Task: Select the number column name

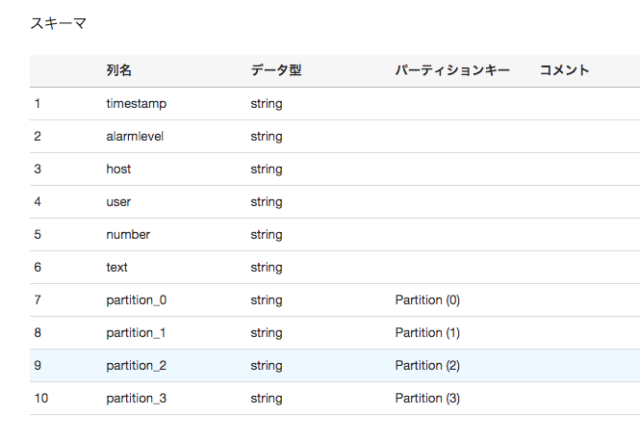Action: click(x=128, y=234)
